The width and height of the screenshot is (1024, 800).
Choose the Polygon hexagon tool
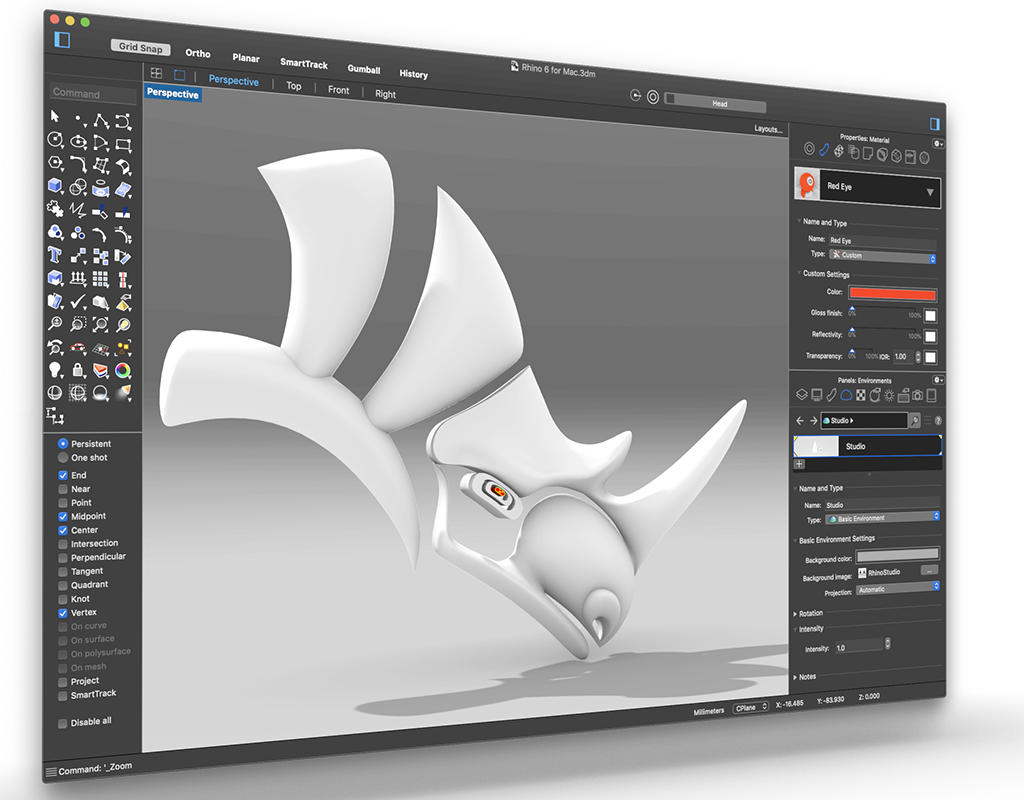pos(56,163)
